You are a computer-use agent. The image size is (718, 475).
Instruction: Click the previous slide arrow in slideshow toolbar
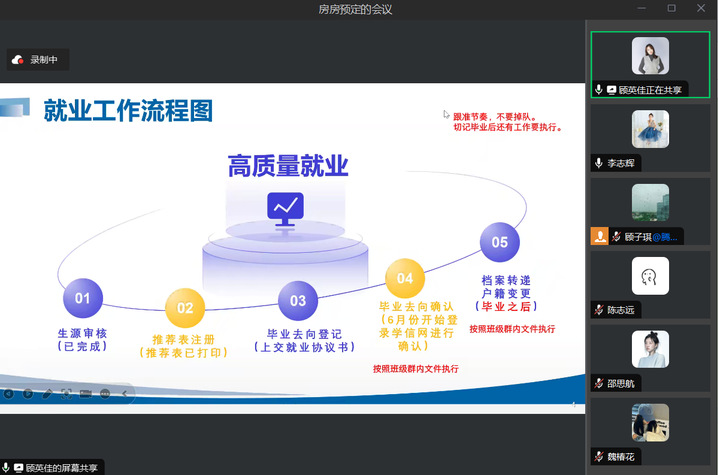[8, 393]
